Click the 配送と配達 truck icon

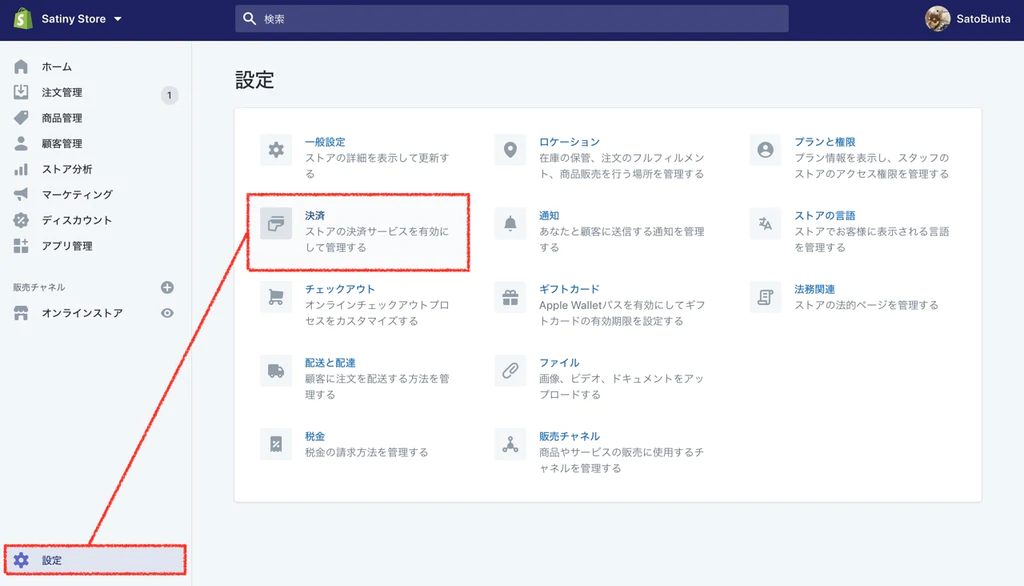point(275,371)
